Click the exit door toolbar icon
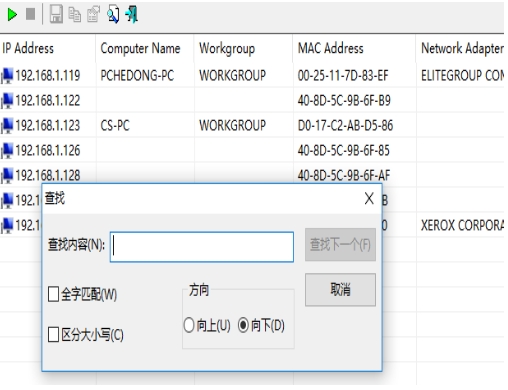The image size is (508, 390). pos(132,14)
